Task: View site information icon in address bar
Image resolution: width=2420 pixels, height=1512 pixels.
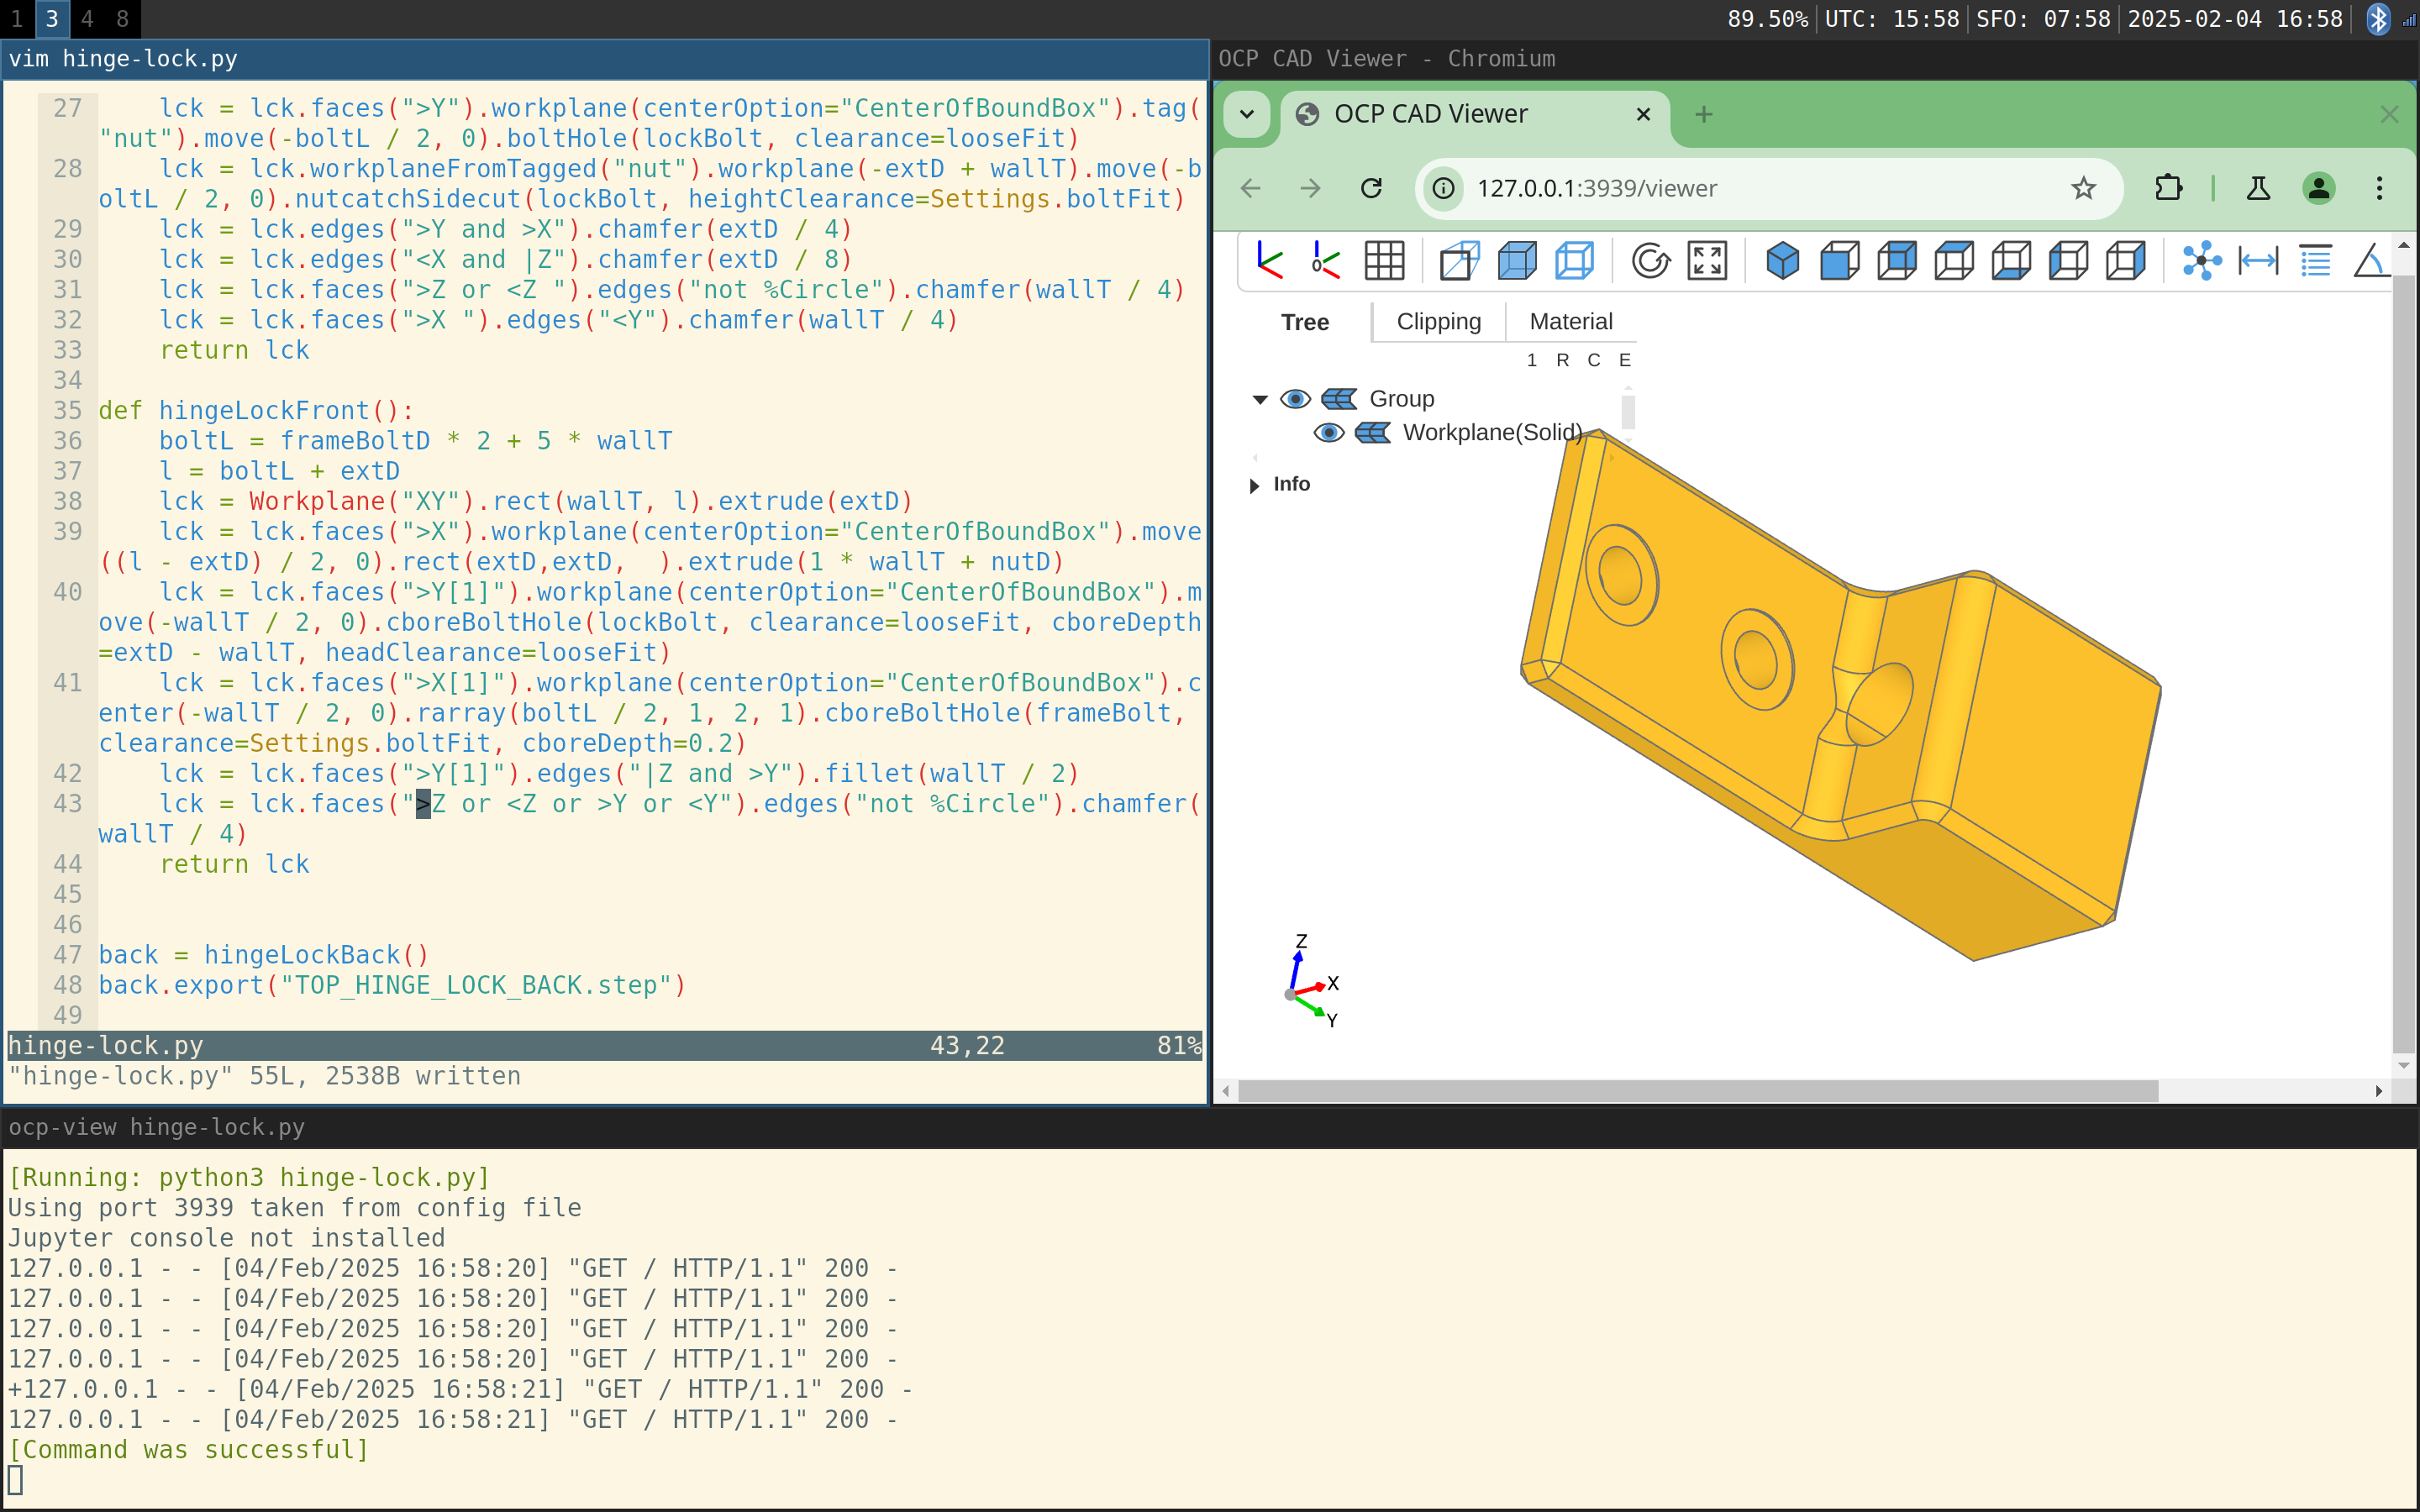Action: tap(1443, 188)
